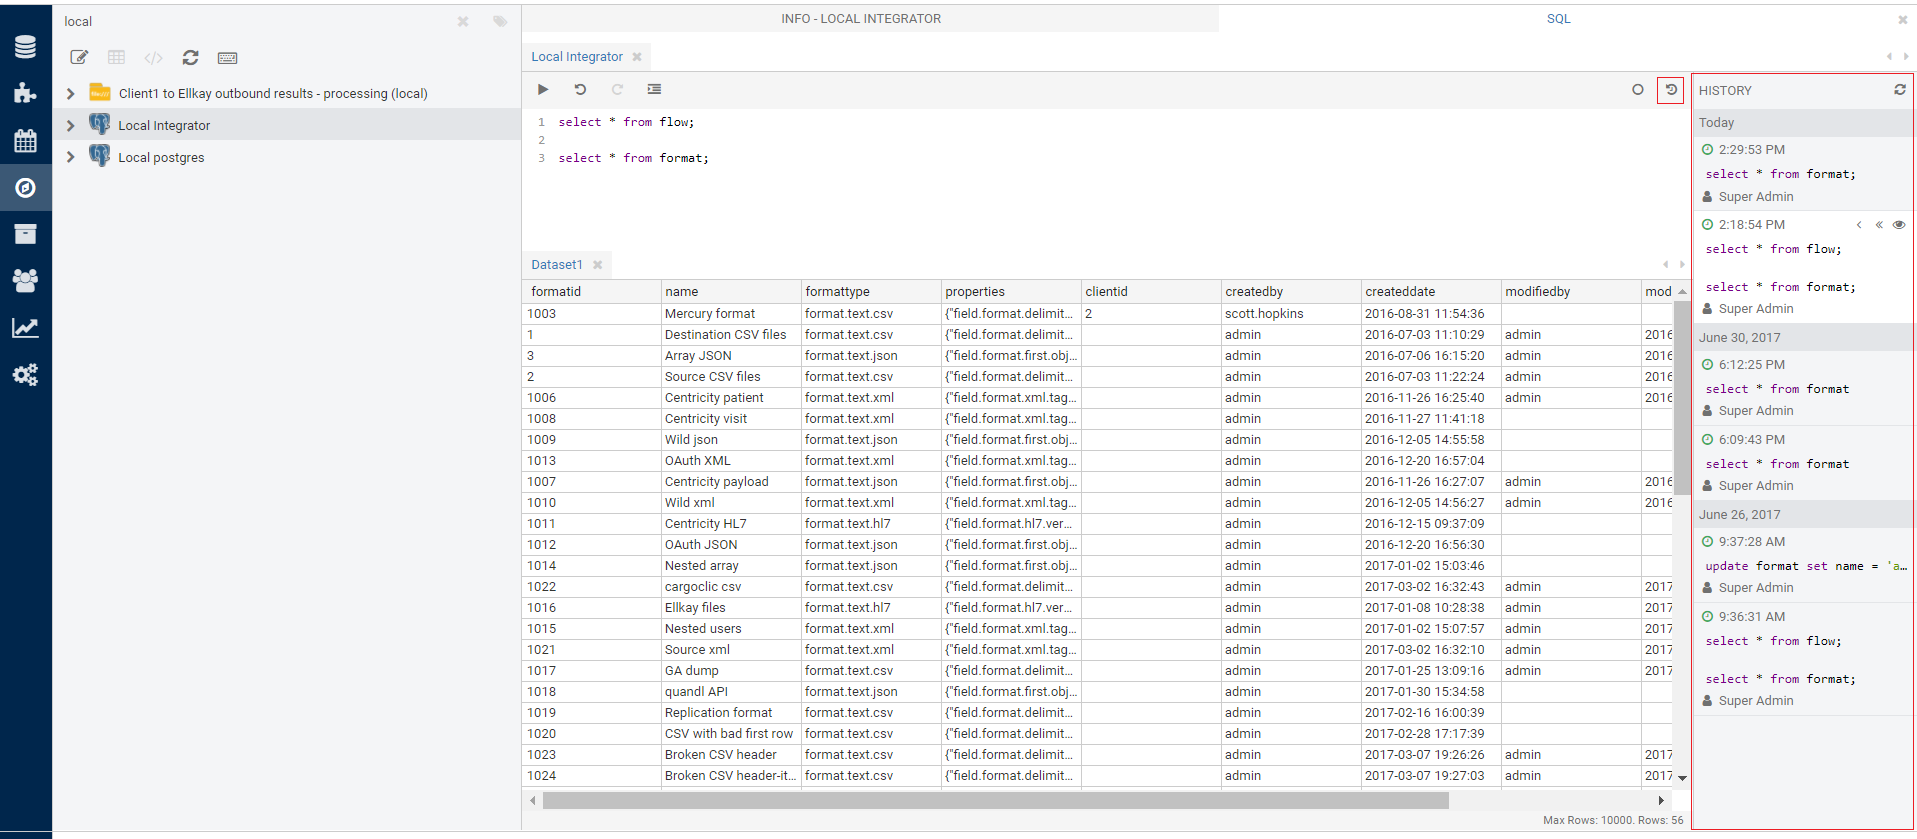Click the grid table icon in explorer toolbar
Screen dimensions: 1917x839
[116, 58]
